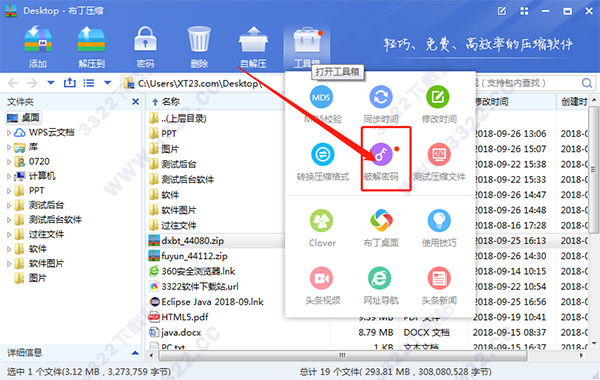The width and height of the screenshot is (600, 380).
Task: Expand the 过往文件 tree node
Action: pos(8,234)
